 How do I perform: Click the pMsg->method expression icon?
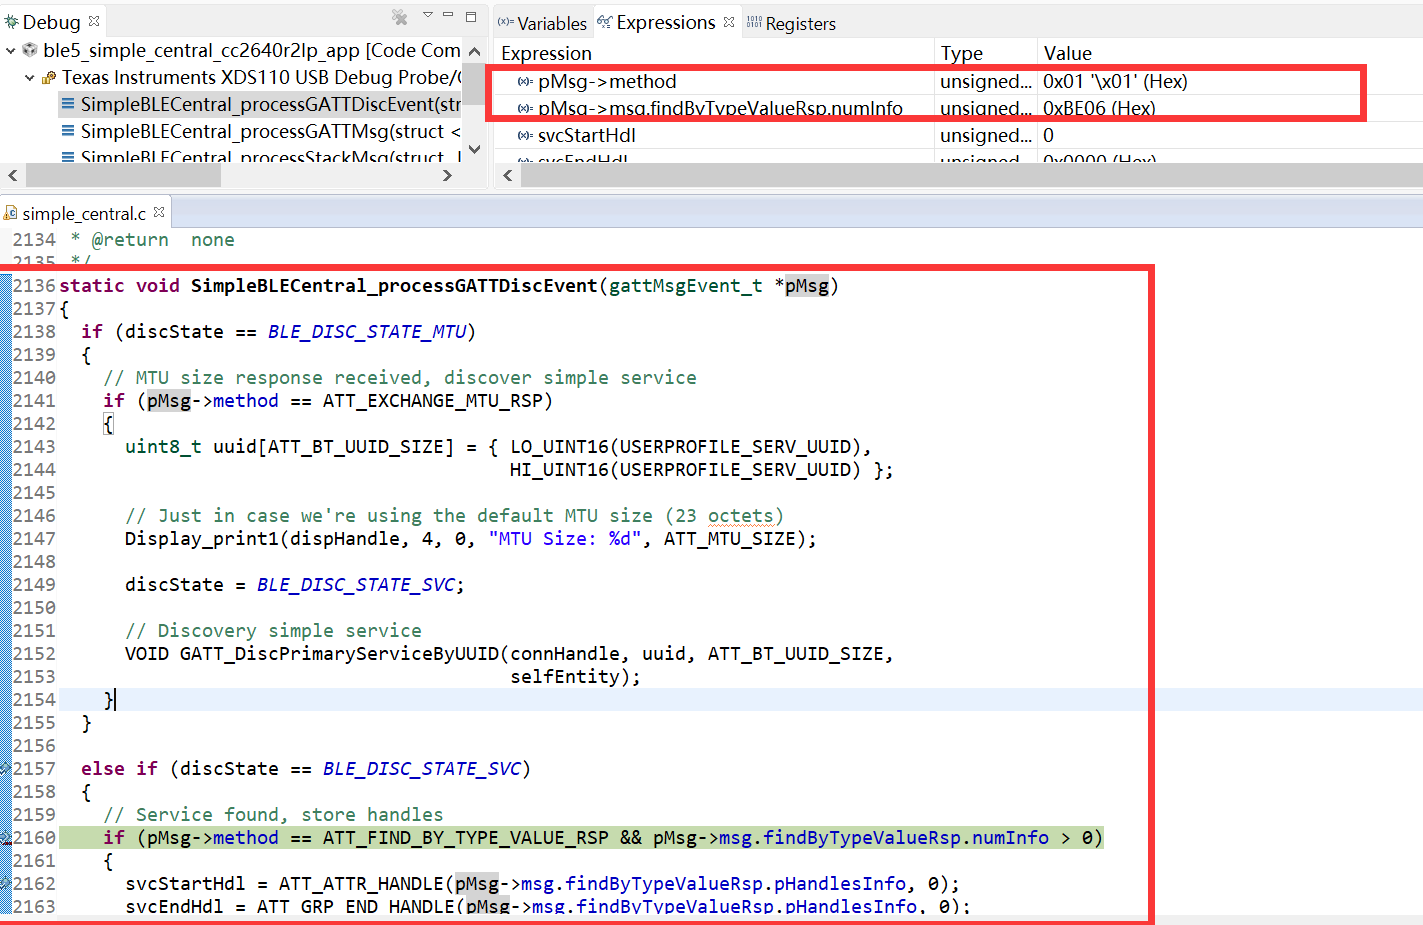click(525, 81)
